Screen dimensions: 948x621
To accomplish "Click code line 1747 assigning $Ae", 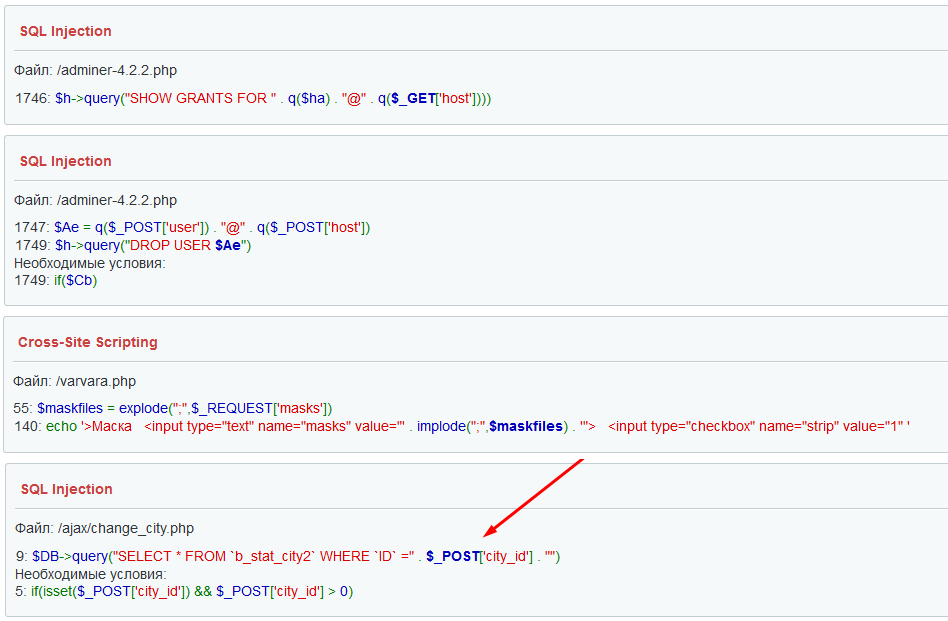I will tap(192, 227).
